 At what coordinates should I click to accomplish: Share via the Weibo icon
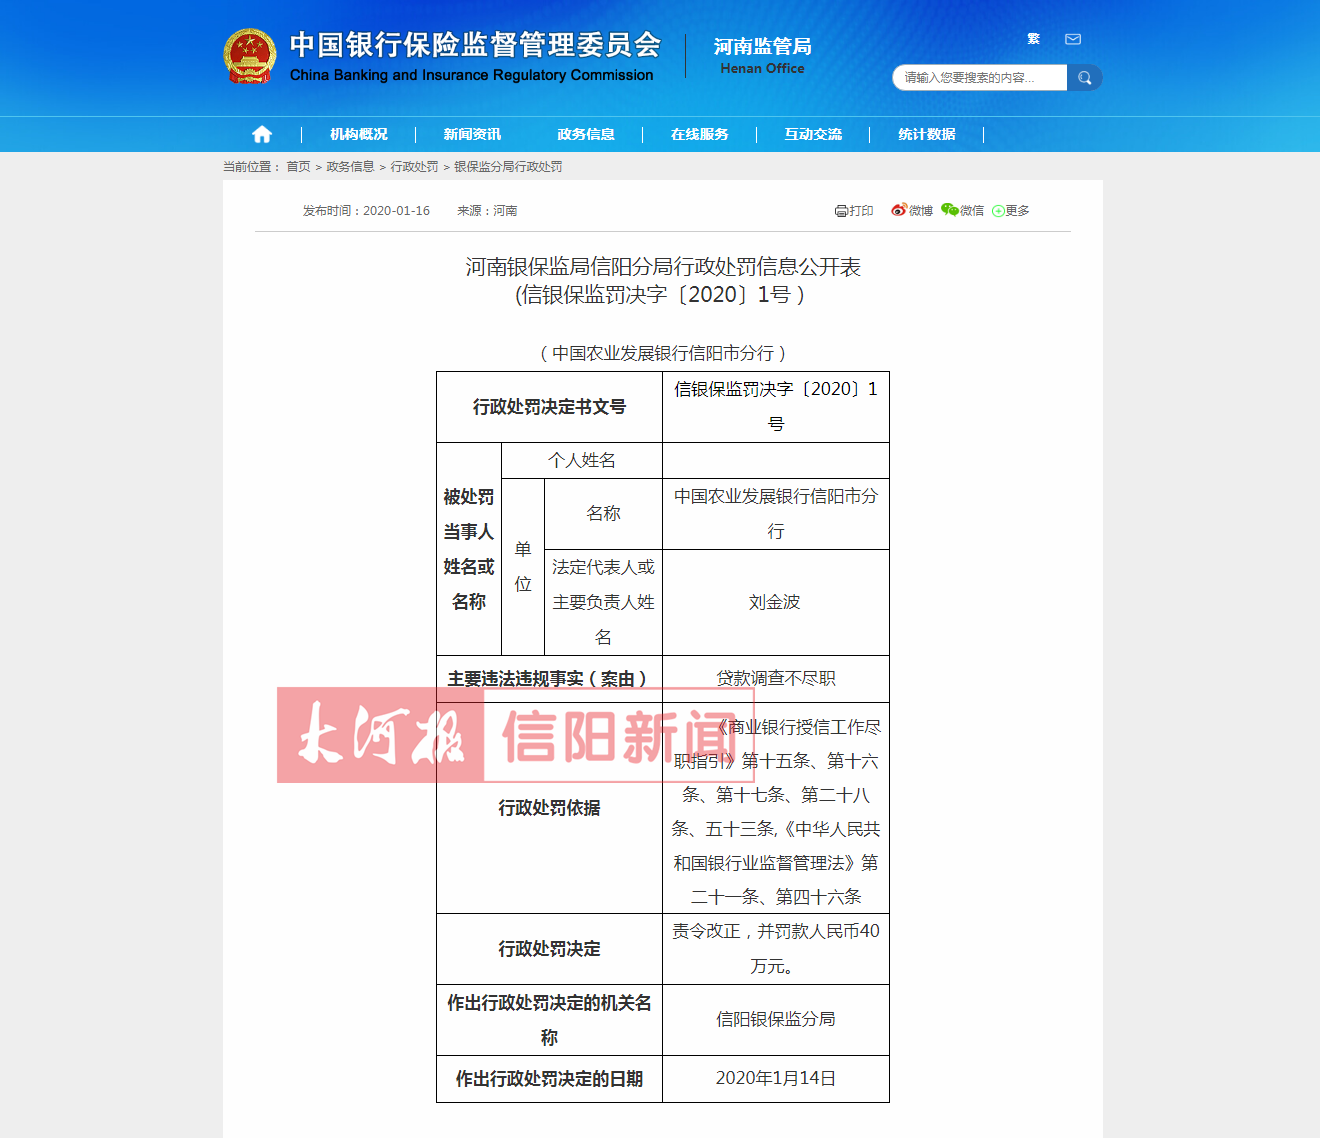tap(899, 210)
